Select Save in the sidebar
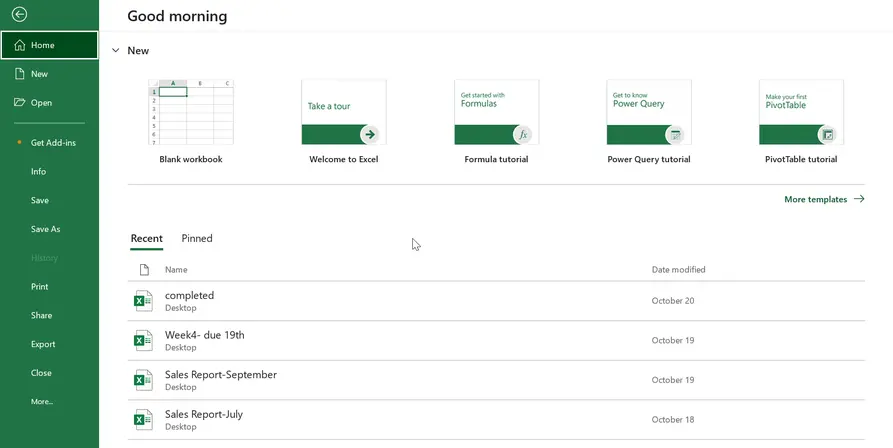The height and width of the screenshot is (448, 893). [40, 200]
